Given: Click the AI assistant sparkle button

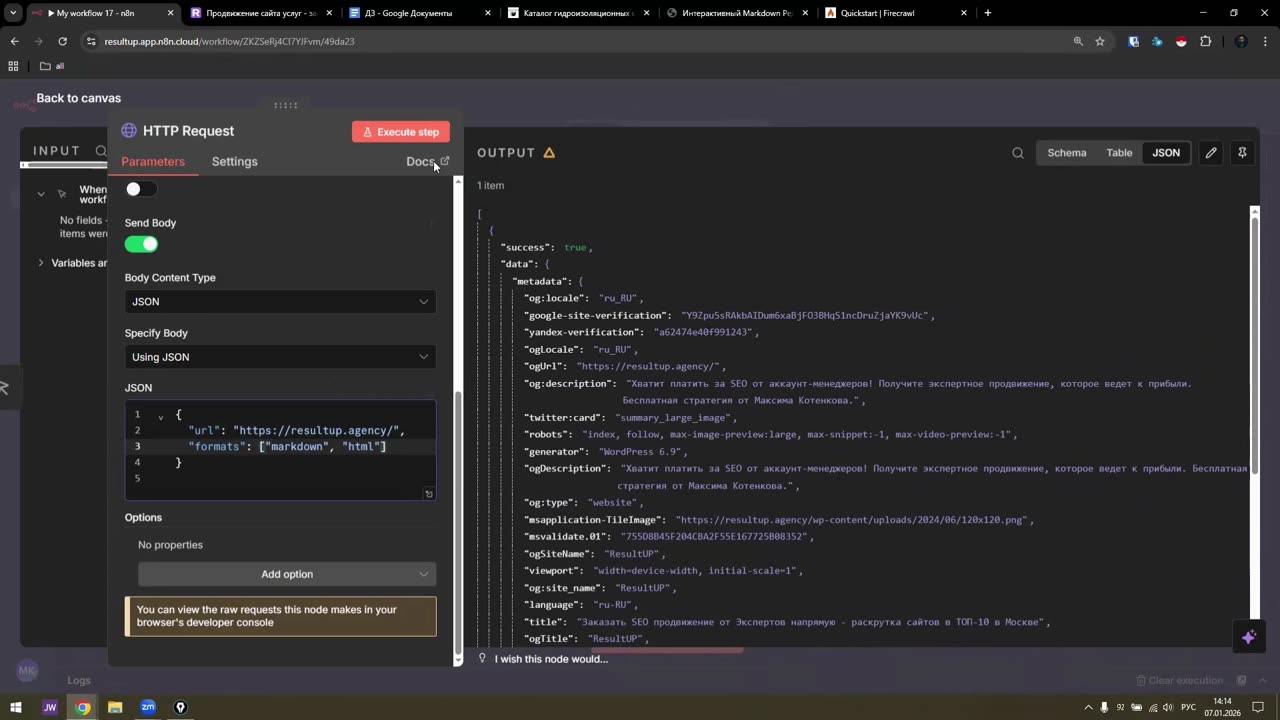Looking at the screenshot, I should click(1248, 637).
